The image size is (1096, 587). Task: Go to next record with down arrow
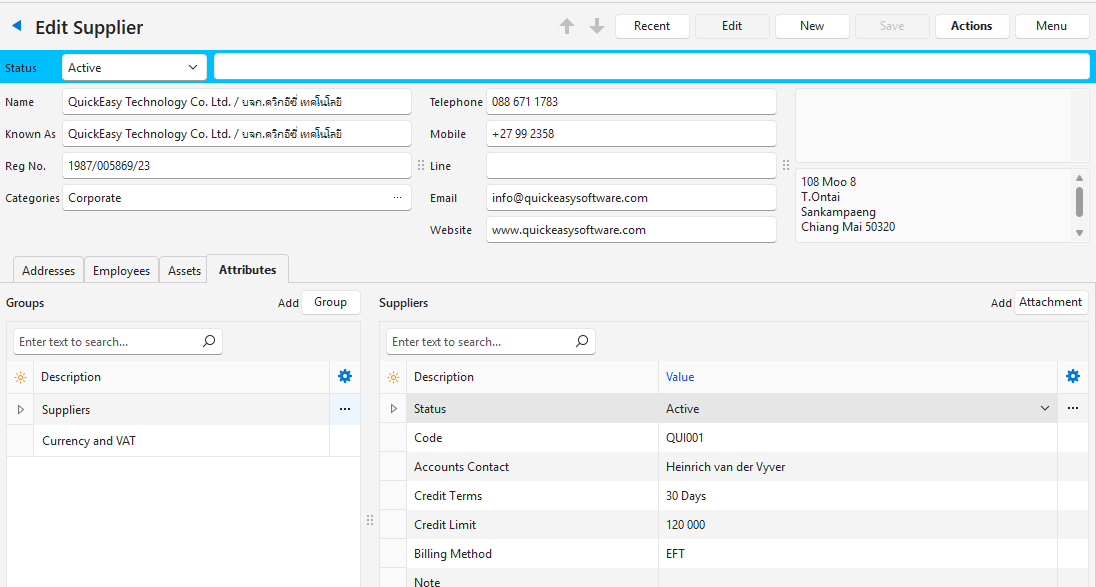(597, 27)
